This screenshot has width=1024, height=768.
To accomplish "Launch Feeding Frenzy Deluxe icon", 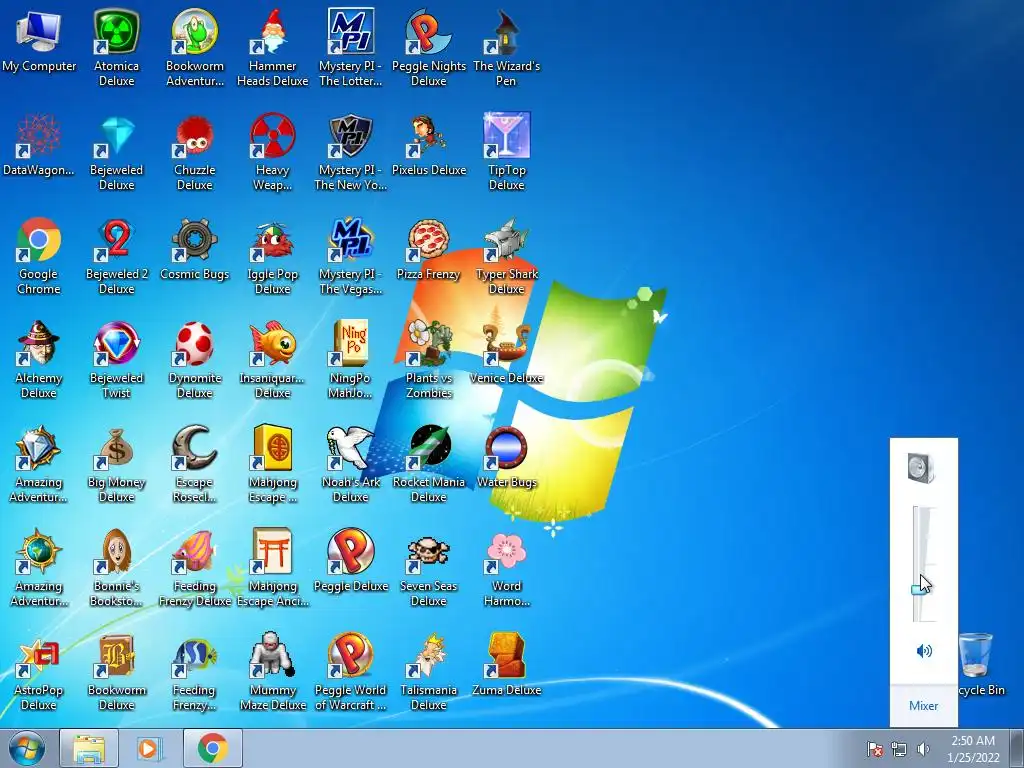I will pos(195,568).
